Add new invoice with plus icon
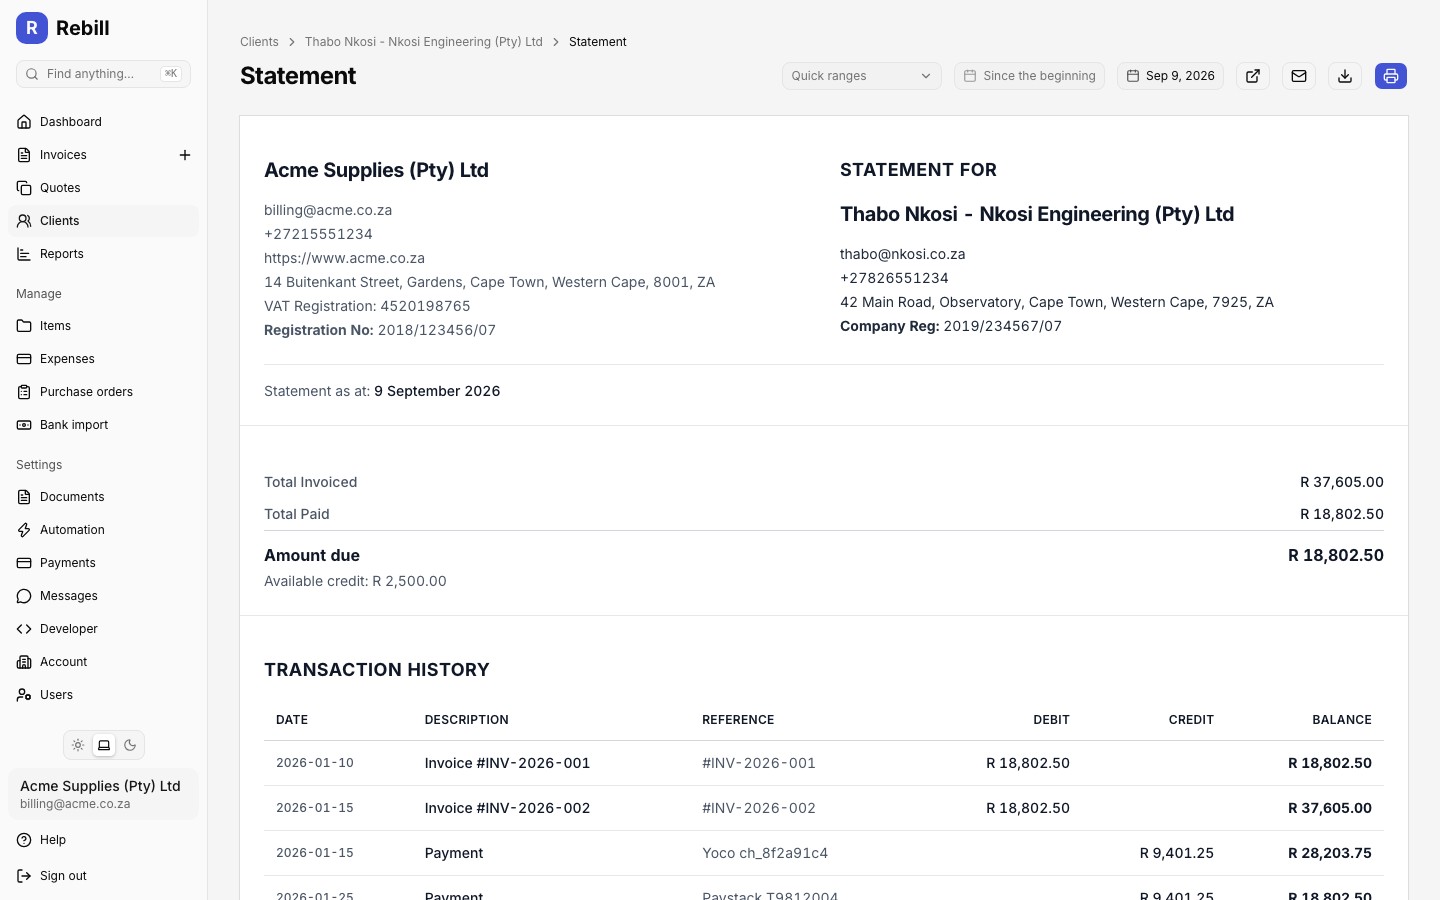 (x=185, y=155)
